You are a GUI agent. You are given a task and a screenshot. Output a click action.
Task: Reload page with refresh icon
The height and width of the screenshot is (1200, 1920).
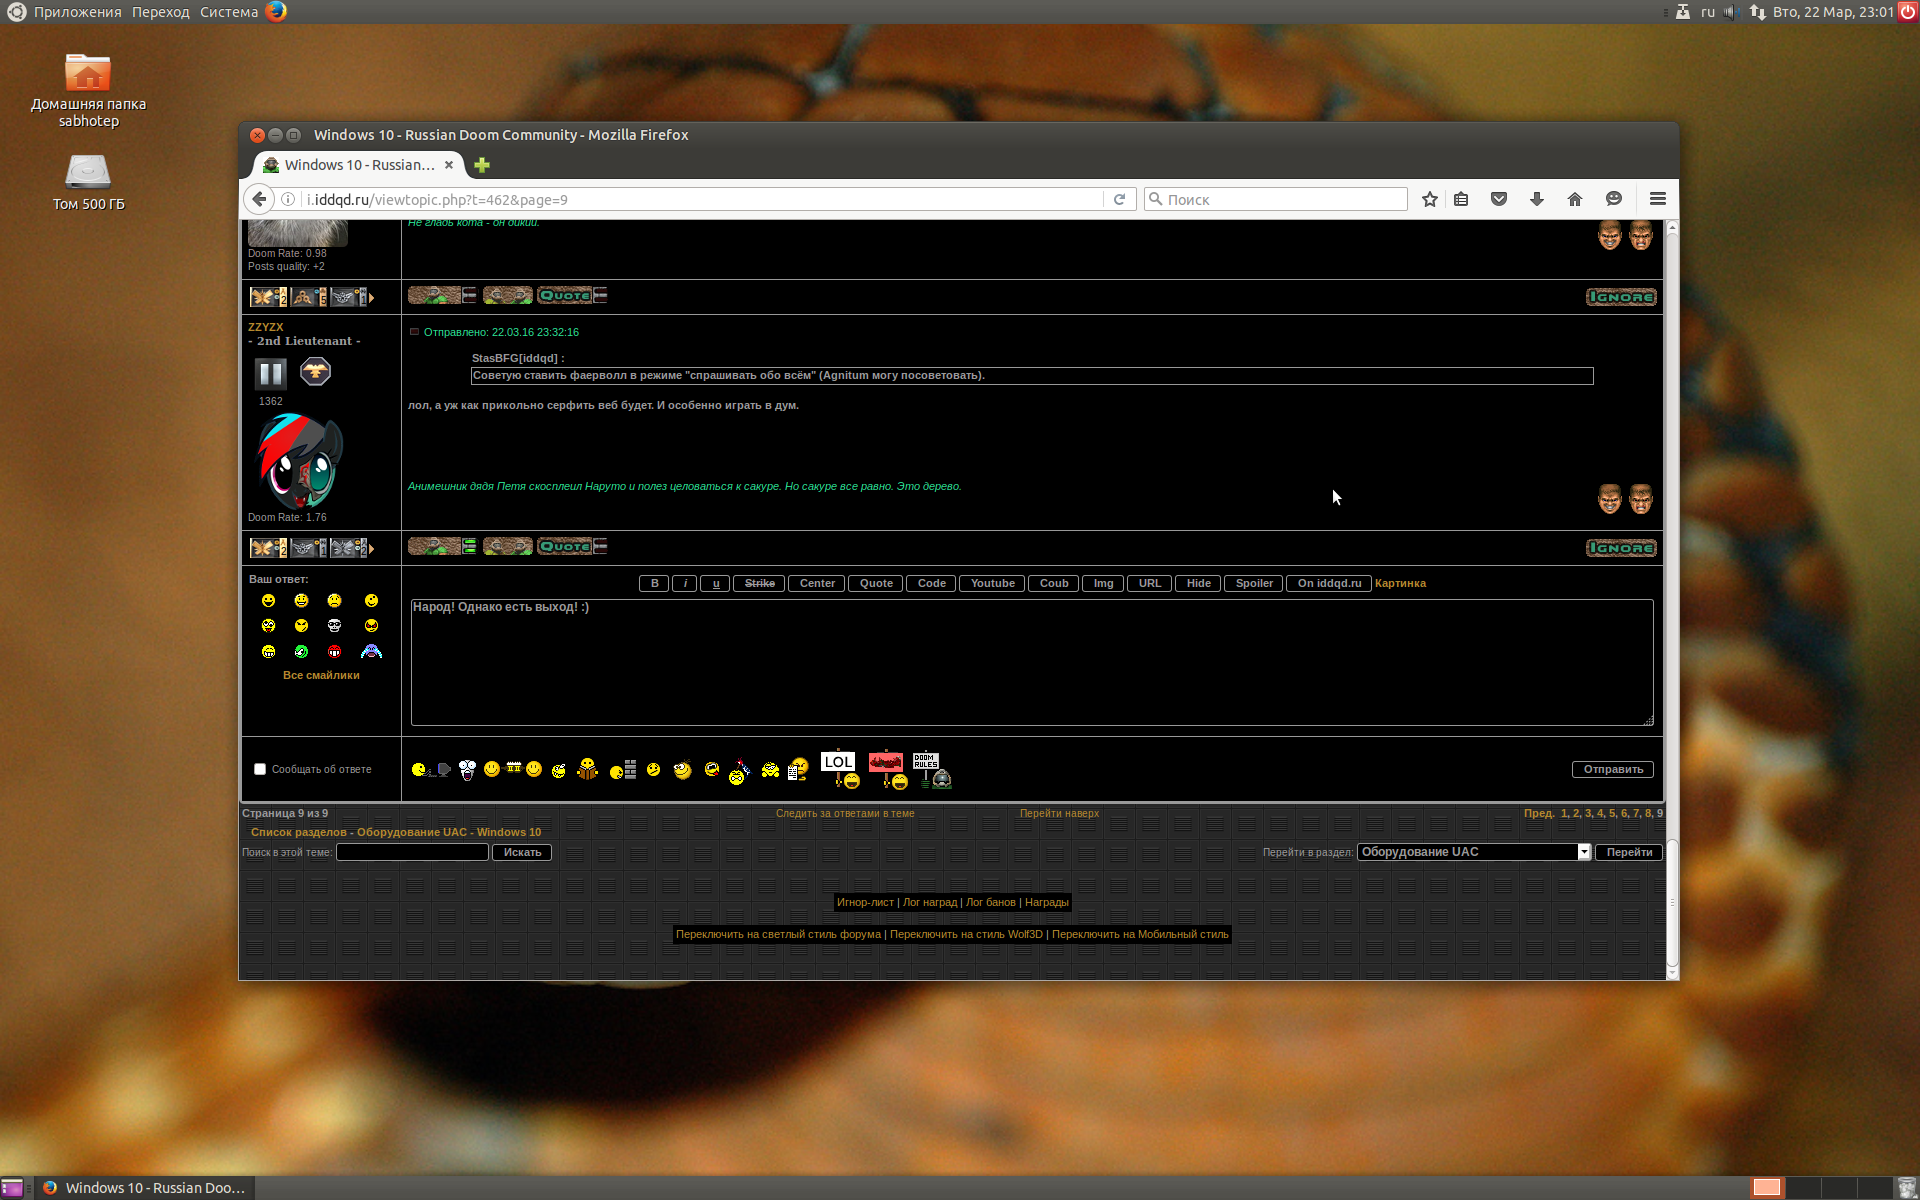(1119, 199)
